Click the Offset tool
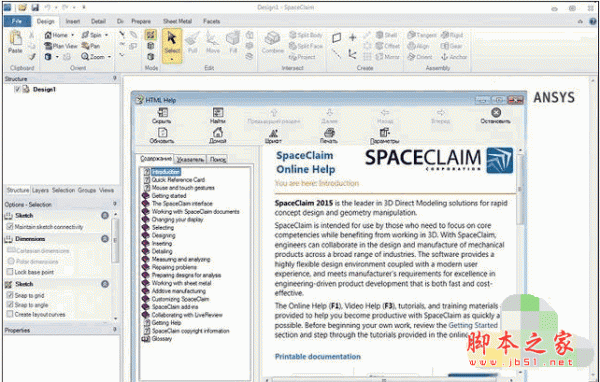Image resolution: width=600 pixels, height=382 pixels. (387, 46)
